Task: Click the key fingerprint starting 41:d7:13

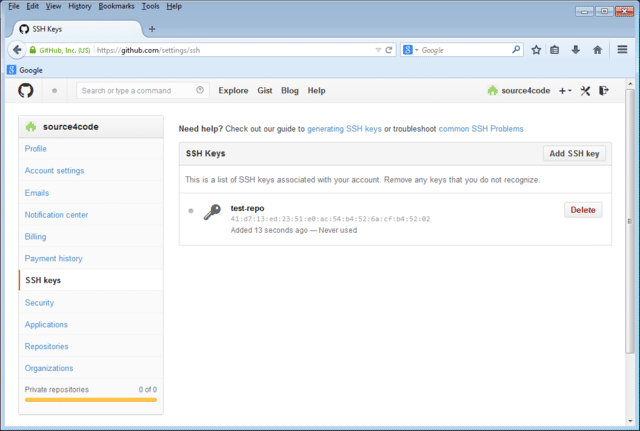Action: pos(330,219)
